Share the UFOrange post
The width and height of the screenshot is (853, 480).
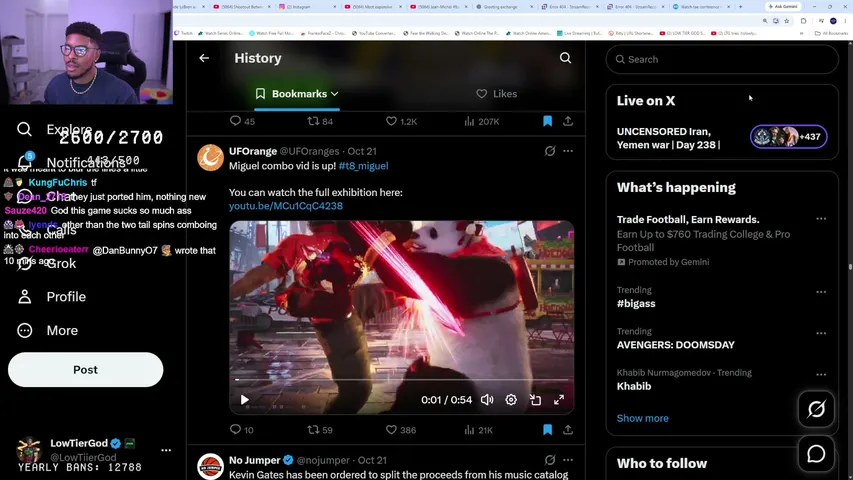567,429
